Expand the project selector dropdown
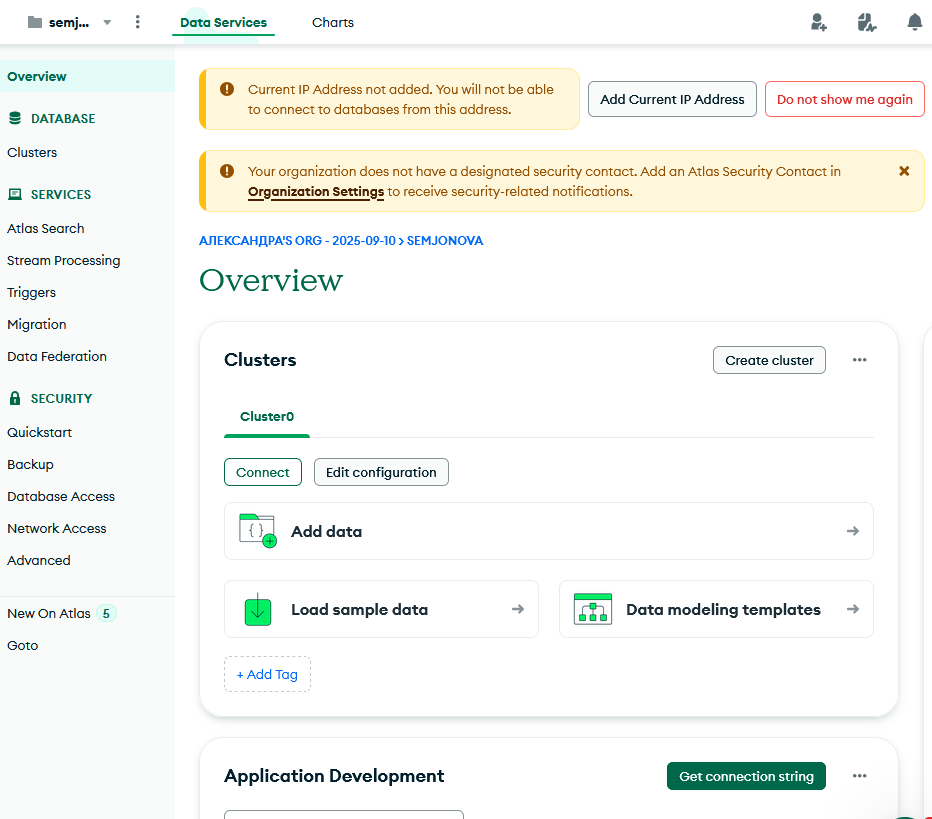 pos(107,22)
